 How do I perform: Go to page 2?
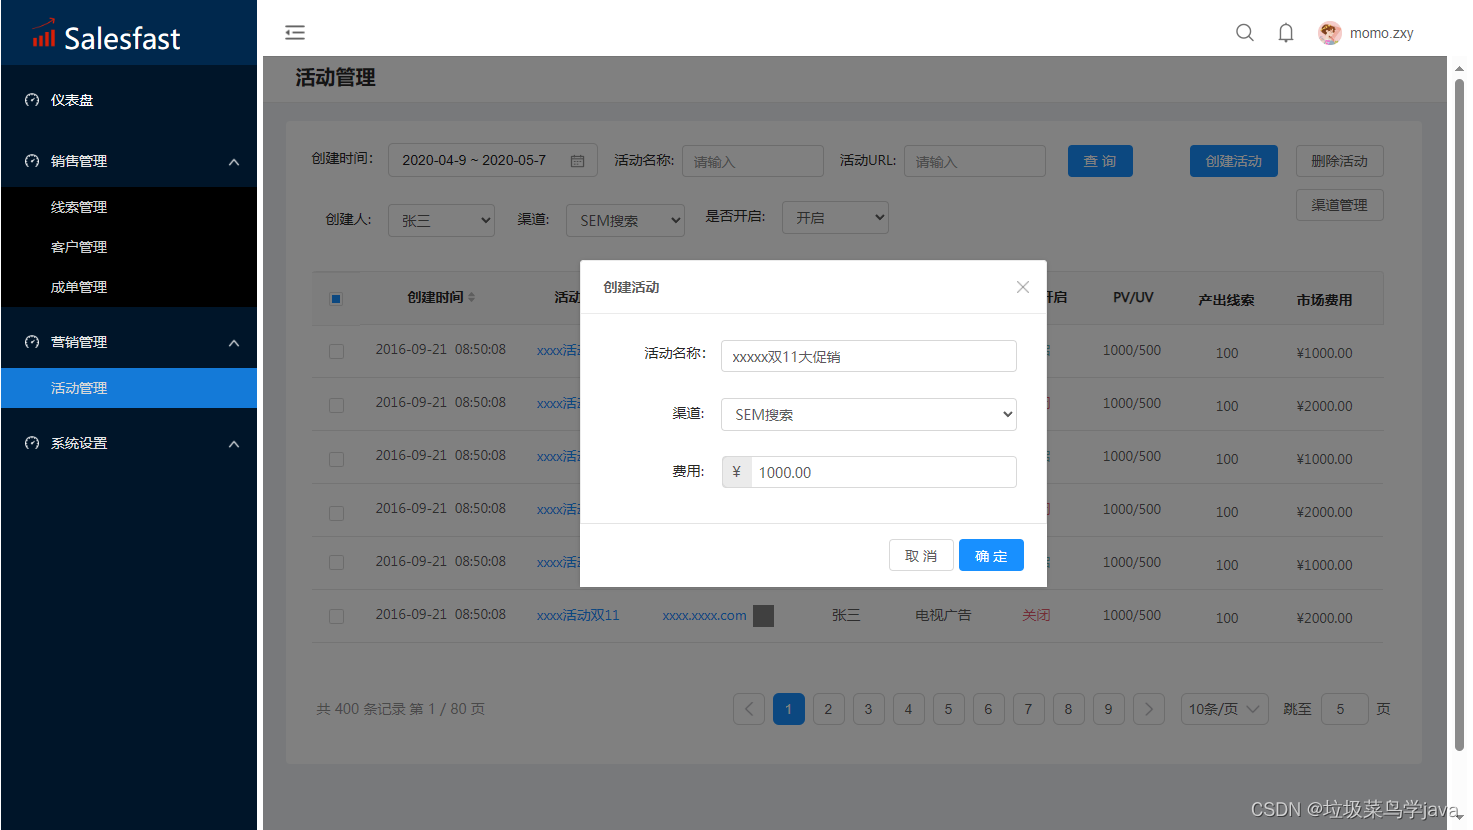point(829,709)
